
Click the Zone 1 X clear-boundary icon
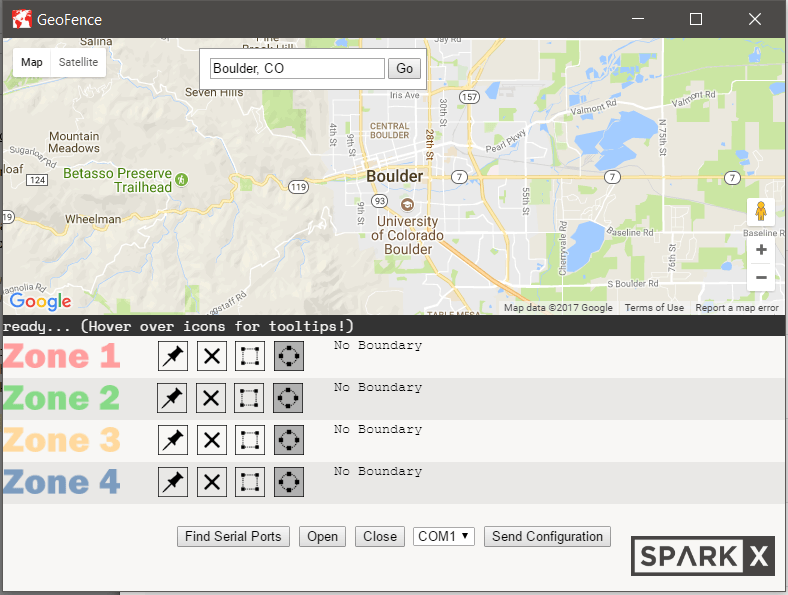click(x=212, y=356)
